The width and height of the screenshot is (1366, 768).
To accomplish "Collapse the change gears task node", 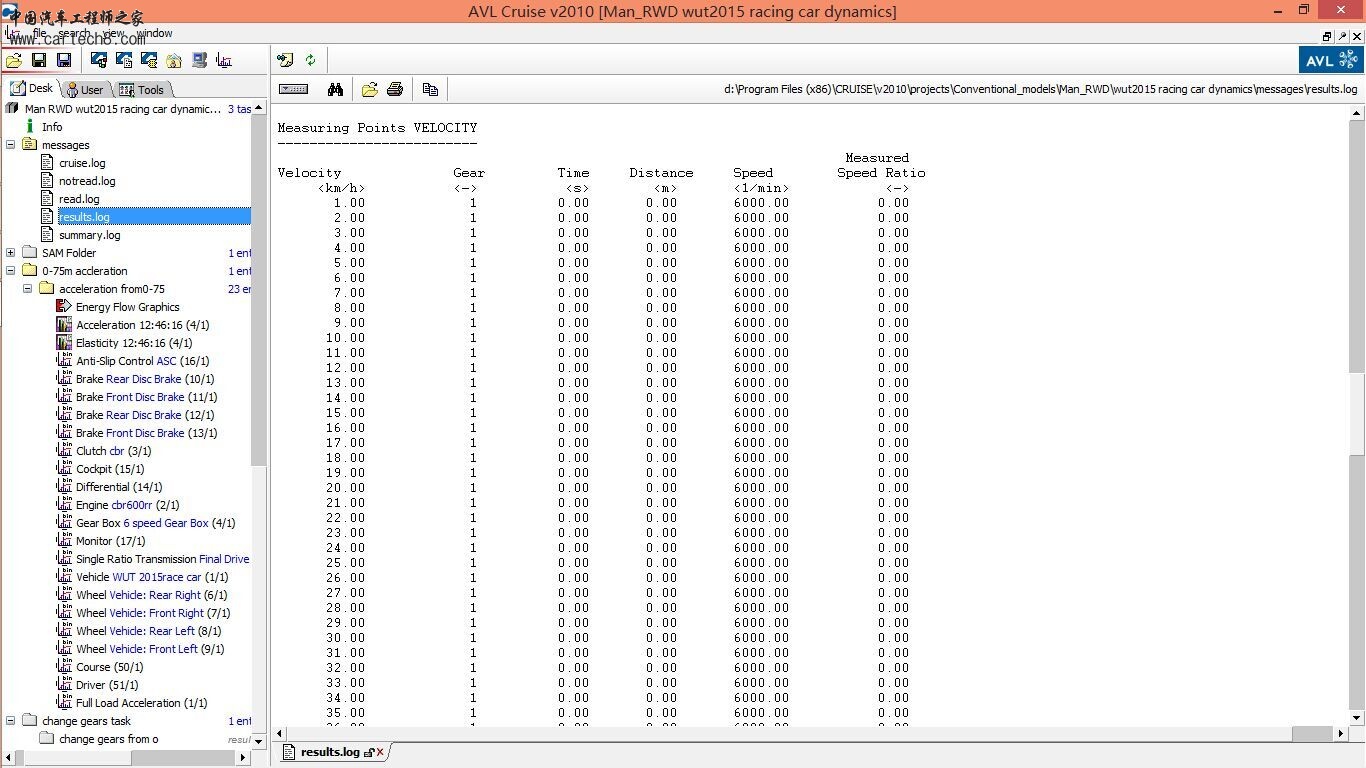I will [11, 721].
